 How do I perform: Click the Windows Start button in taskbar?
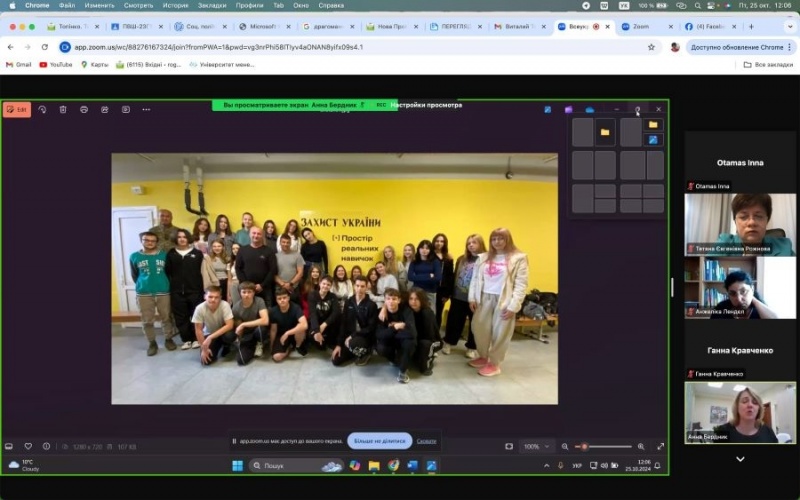[238, 465]
